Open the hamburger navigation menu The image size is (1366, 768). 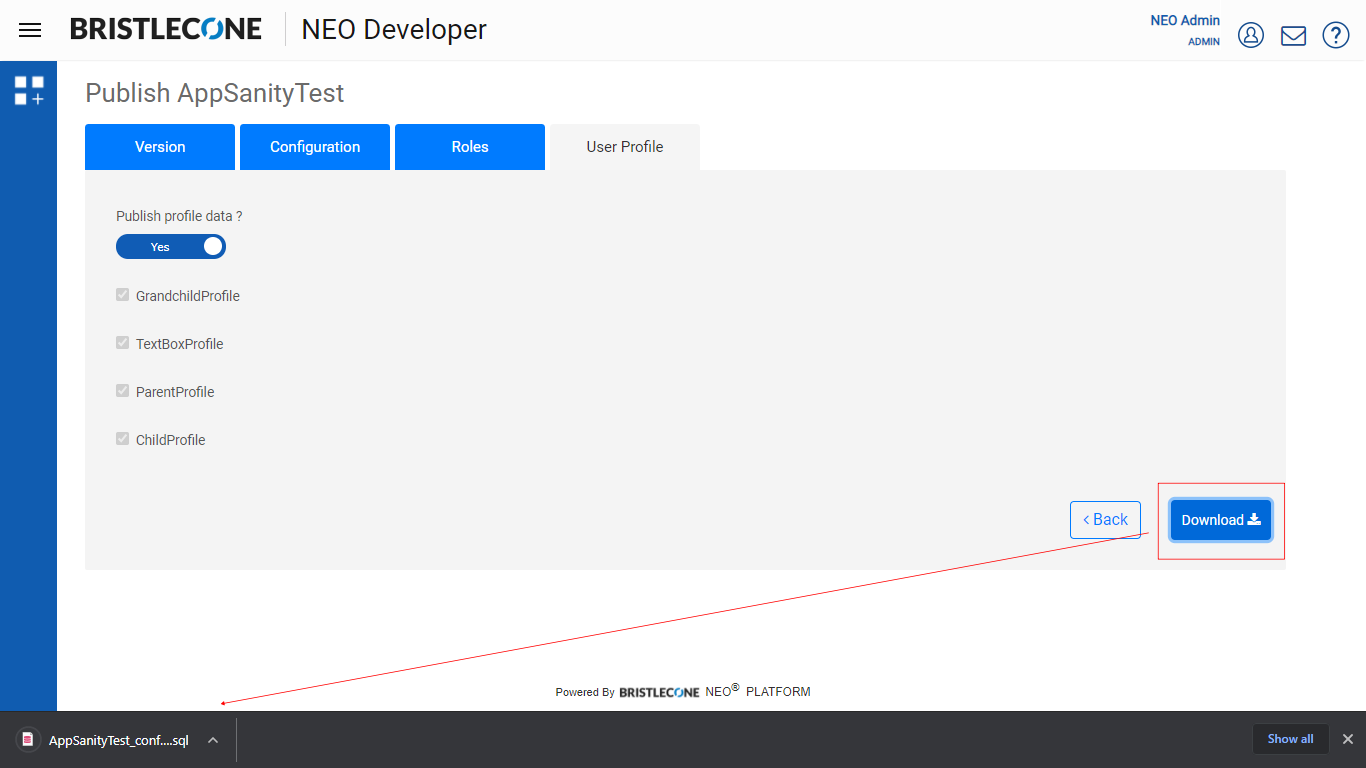click(x=30, y=30)
